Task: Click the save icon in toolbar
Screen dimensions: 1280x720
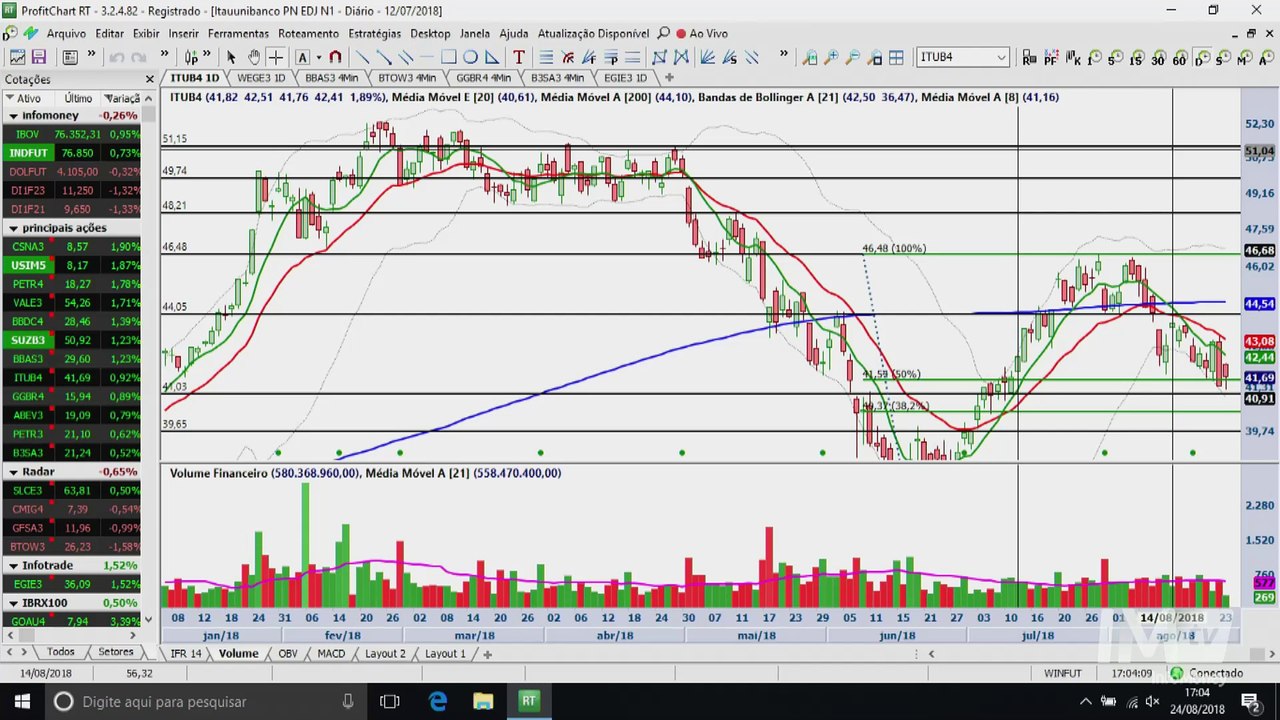Action: (x=39, y=57)
